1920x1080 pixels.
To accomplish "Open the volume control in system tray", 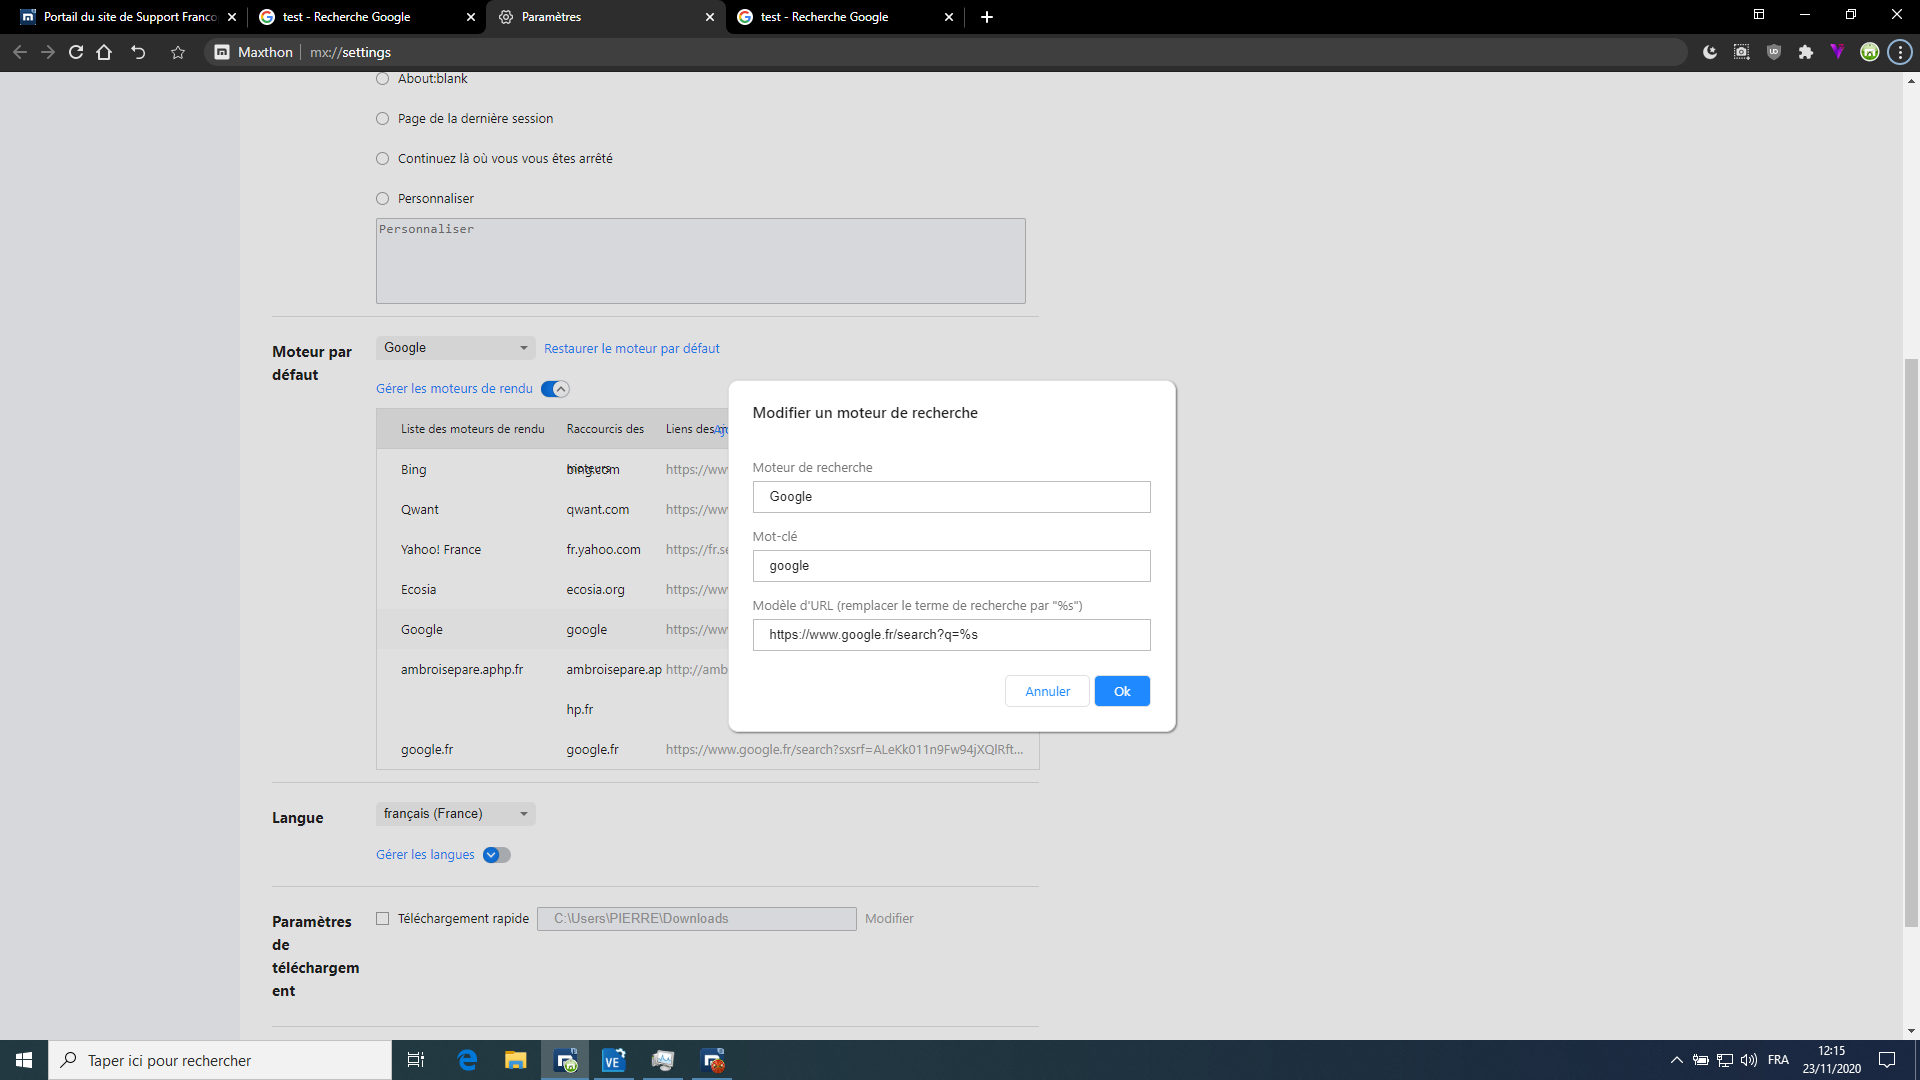I will pyautogui.click(x=1749, y=1060).
